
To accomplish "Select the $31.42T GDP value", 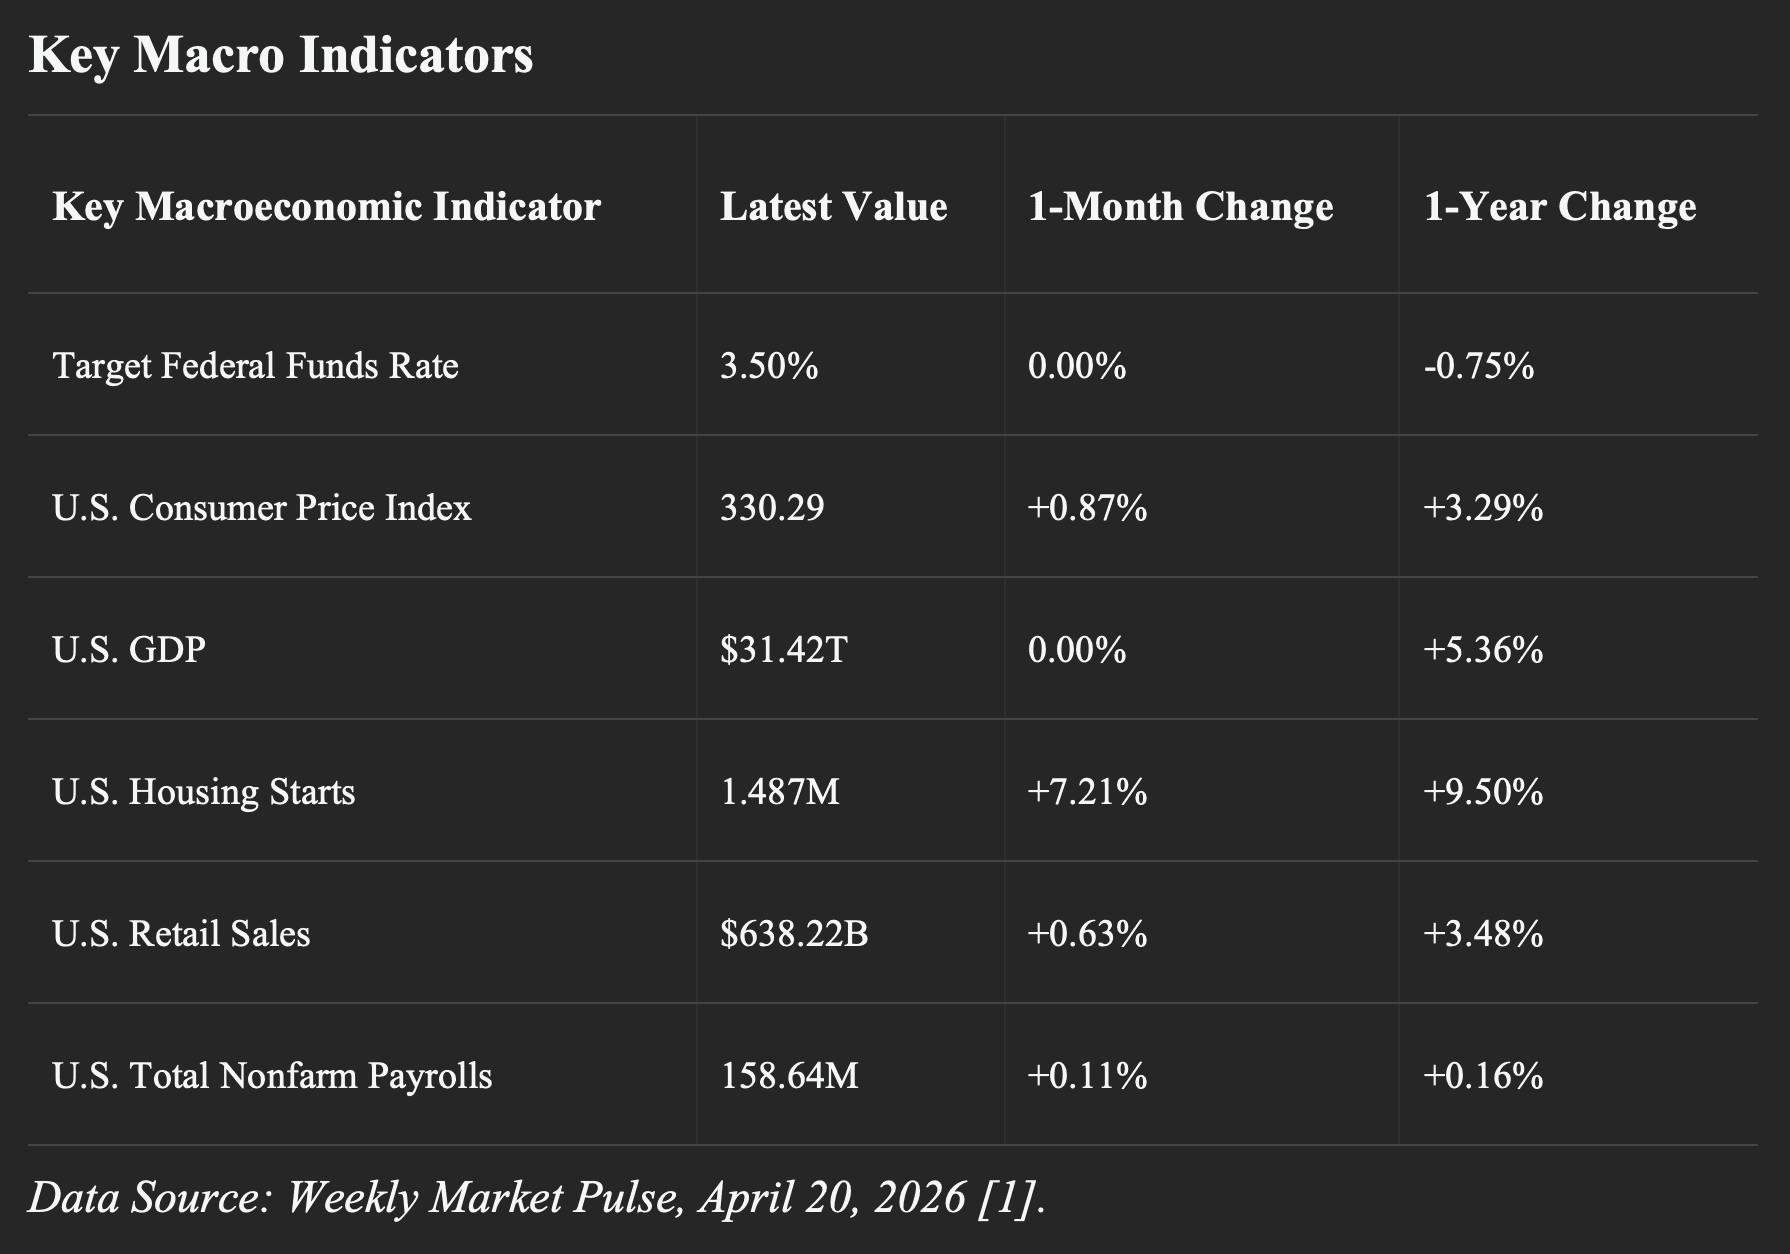I will coord(783,650).
